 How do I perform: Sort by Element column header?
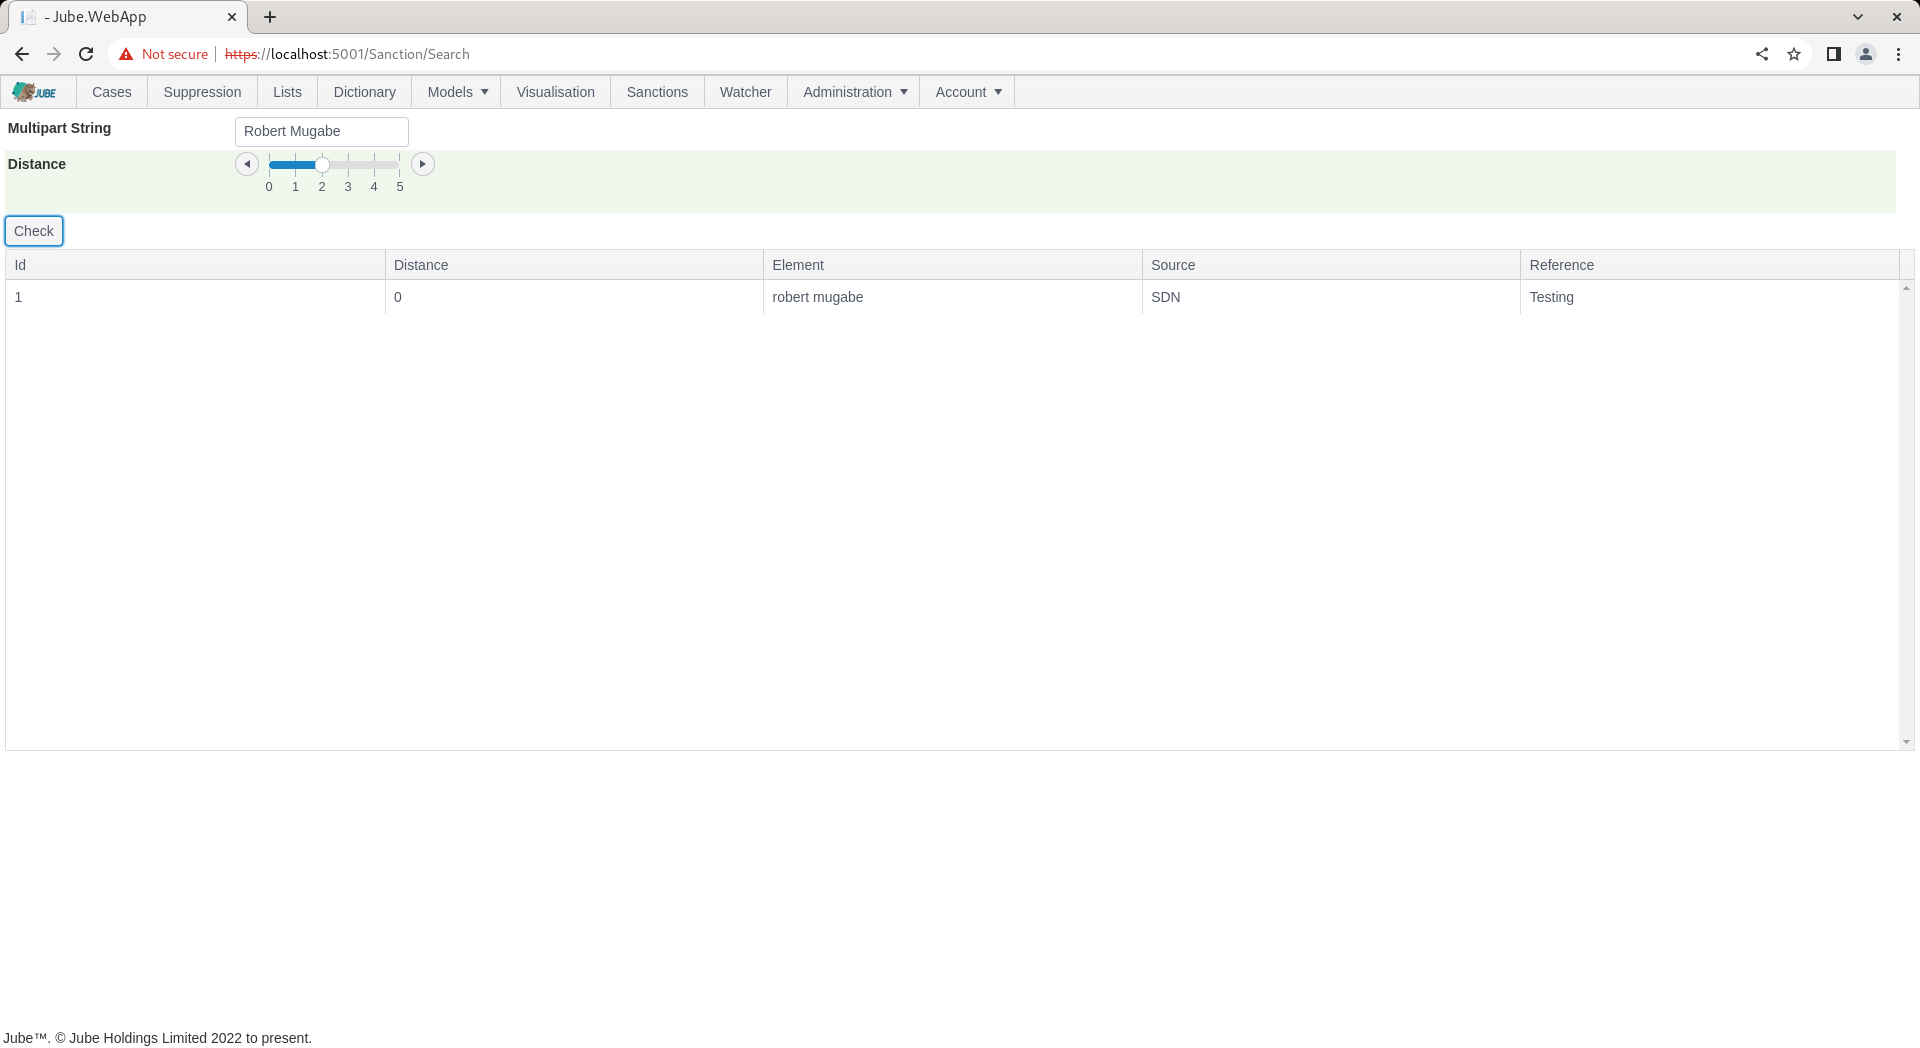953,265
